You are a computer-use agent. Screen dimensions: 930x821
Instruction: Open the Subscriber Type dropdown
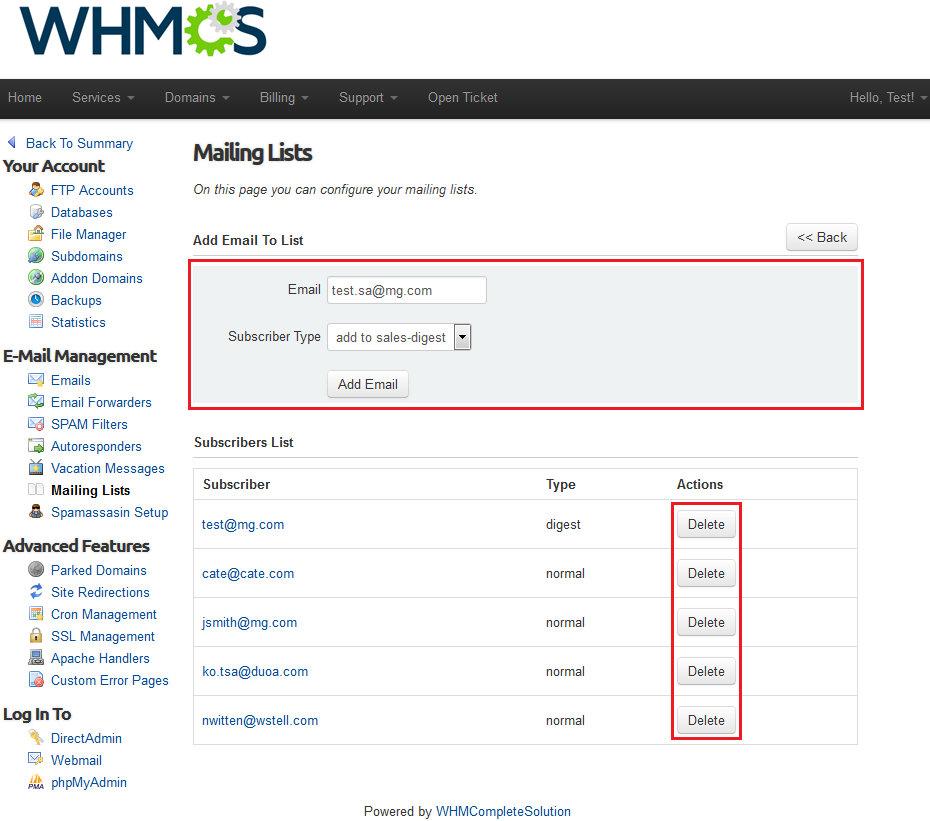399,337
